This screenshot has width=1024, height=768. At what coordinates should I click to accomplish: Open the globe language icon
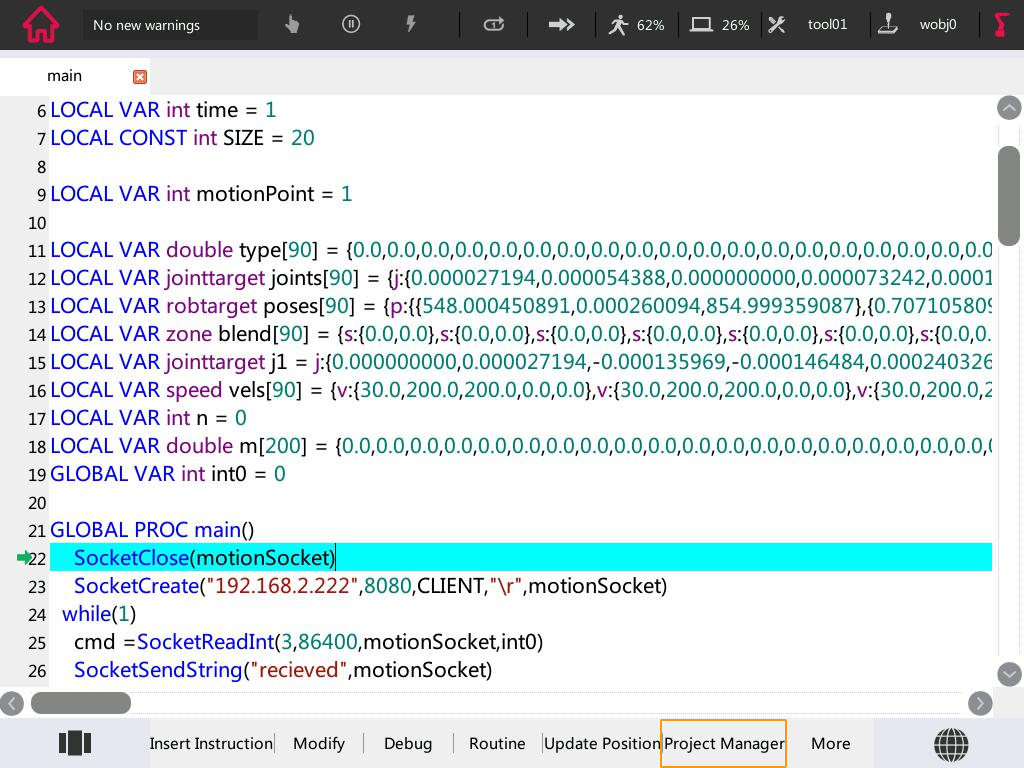[951, 743]
